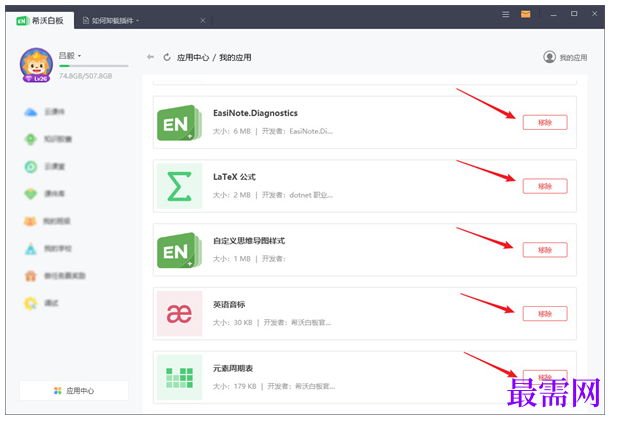619x424 pixels.
Task: Click the 自定义思维导图样式 EN icon
Action: (180, 250)
